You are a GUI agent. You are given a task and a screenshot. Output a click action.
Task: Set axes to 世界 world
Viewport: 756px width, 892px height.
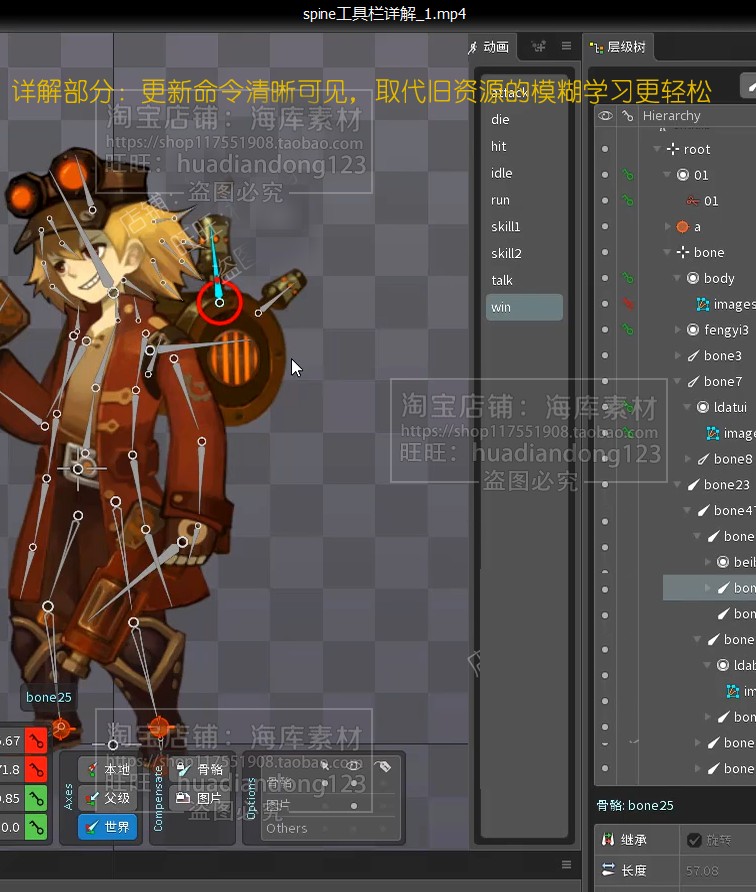point(108,827)
